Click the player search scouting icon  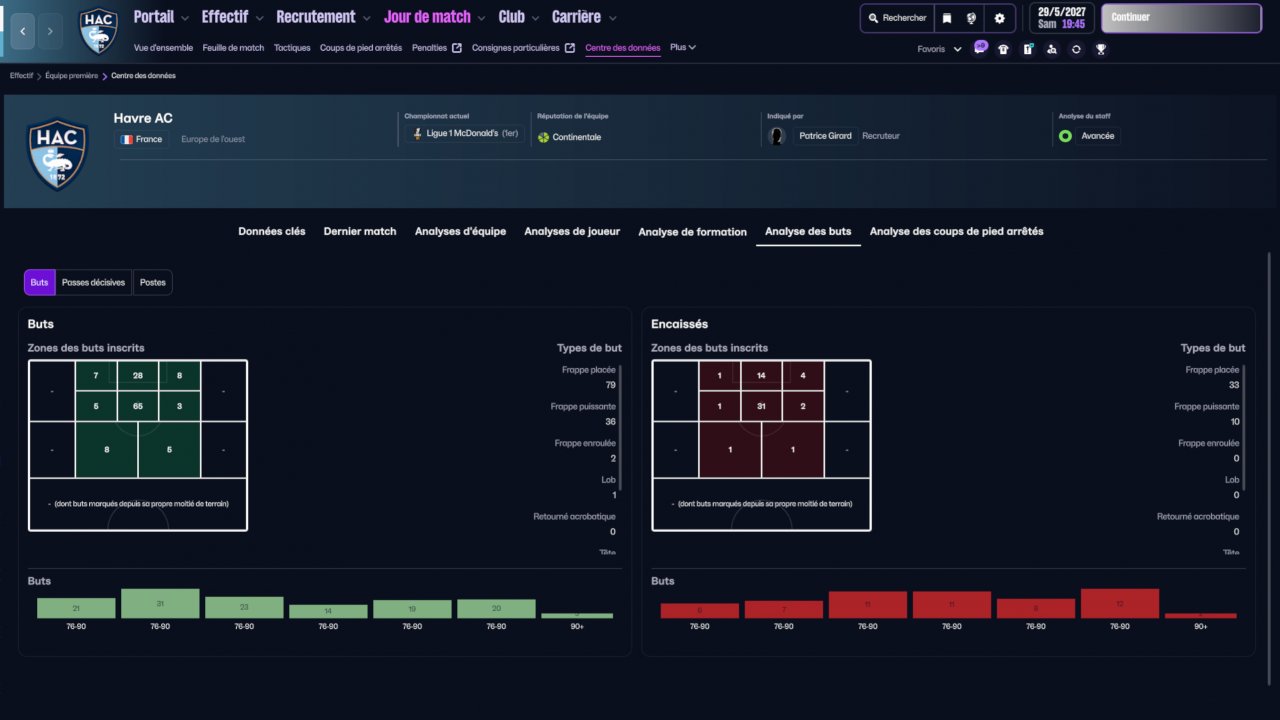point(1051,49)
